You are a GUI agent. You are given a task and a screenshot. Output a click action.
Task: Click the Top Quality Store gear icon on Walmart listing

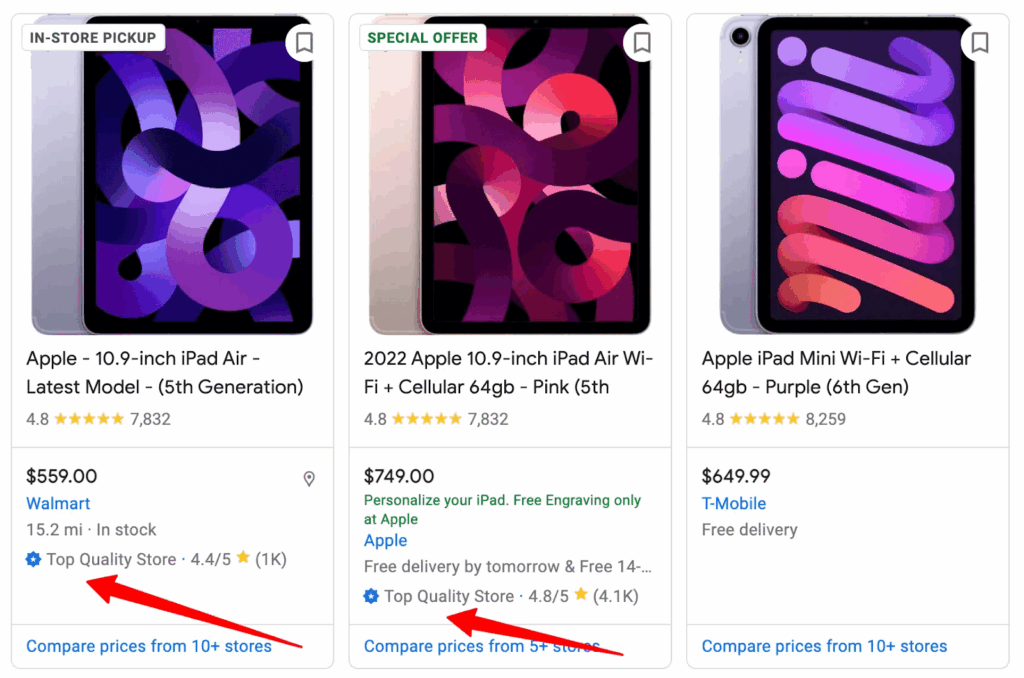32,559
